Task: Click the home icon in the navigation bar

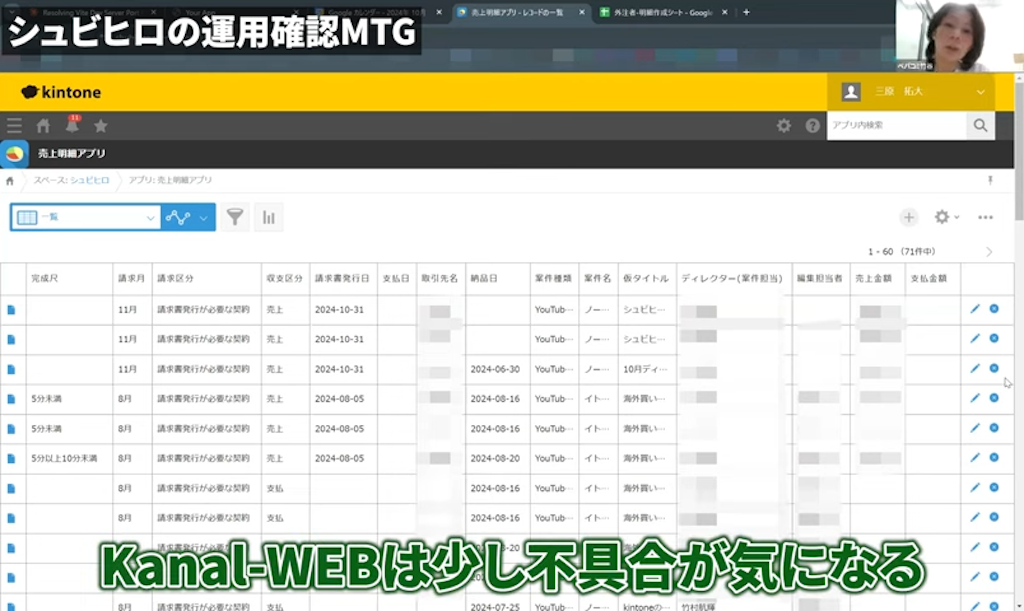Action: click(x=44, y=126)
